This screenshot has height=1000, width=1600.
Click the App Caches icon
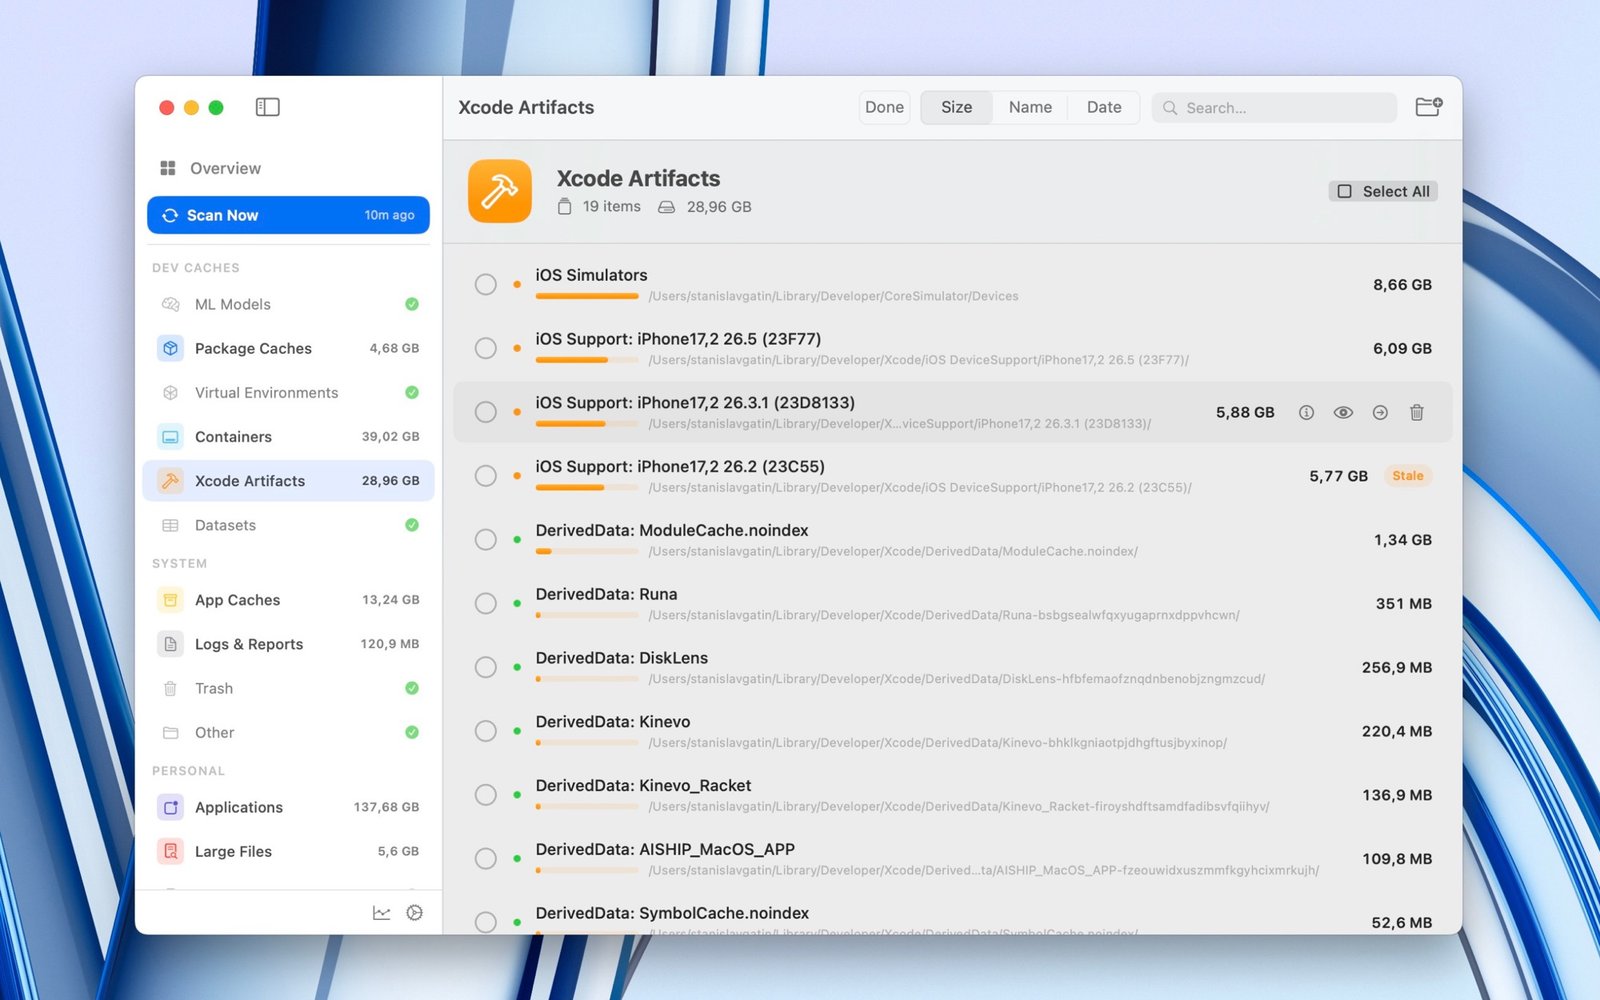click(170, 600)
